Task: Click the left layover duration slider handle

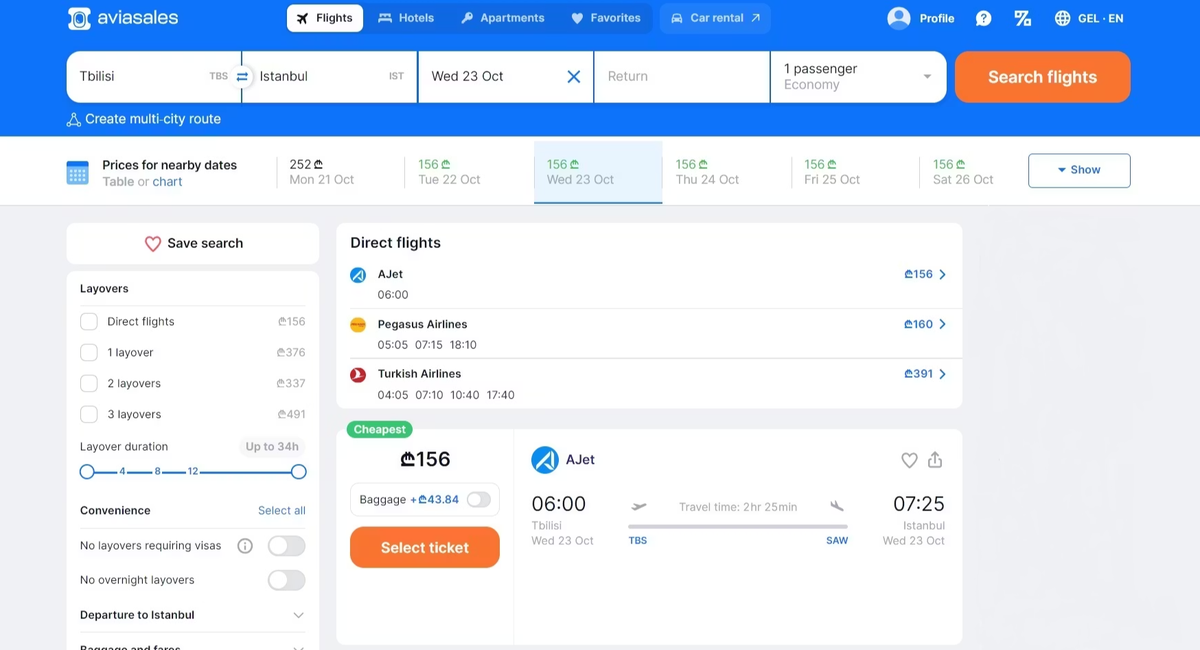Action: point(87,472)
